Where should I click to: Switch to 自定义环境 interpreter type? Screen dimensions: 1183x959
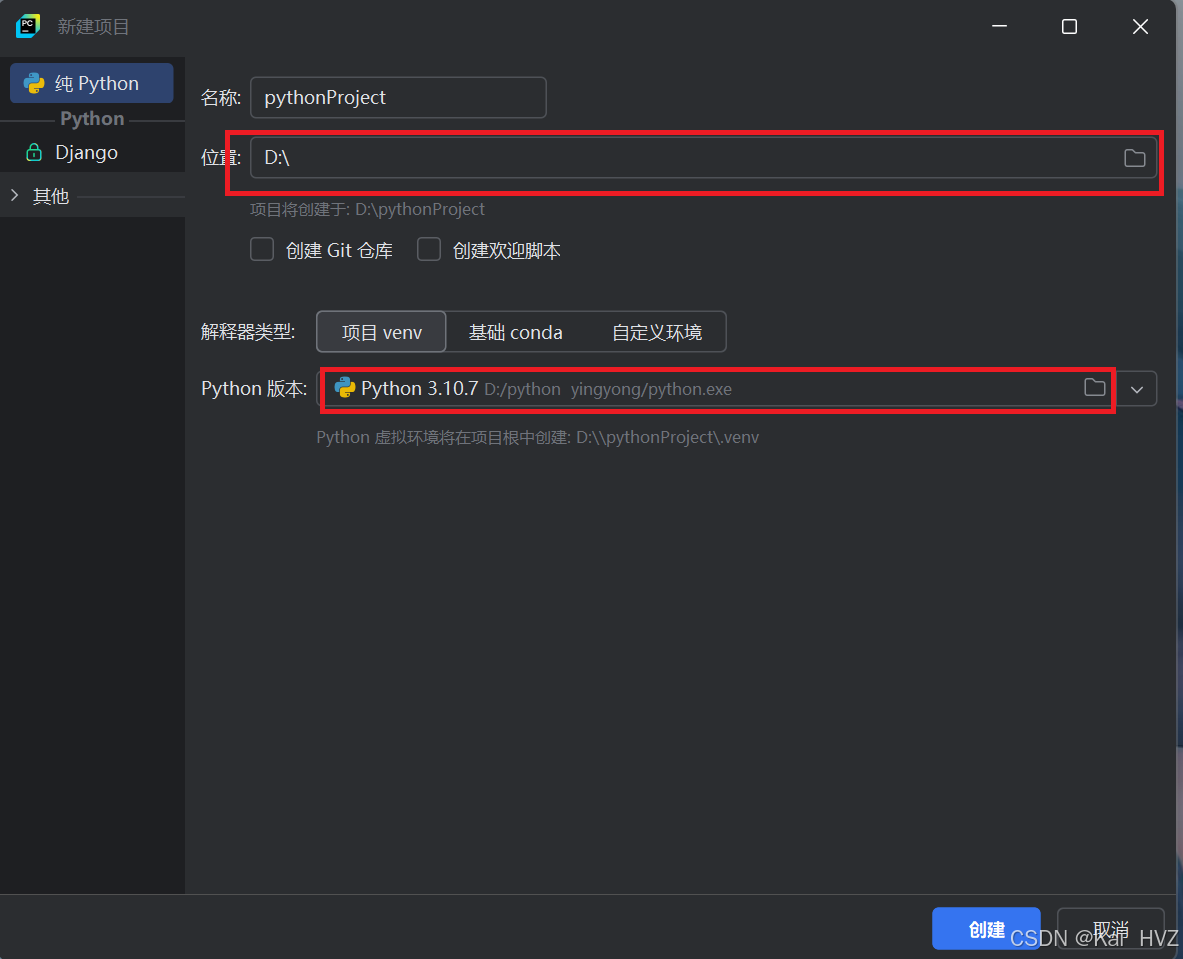tap(656, 332)
